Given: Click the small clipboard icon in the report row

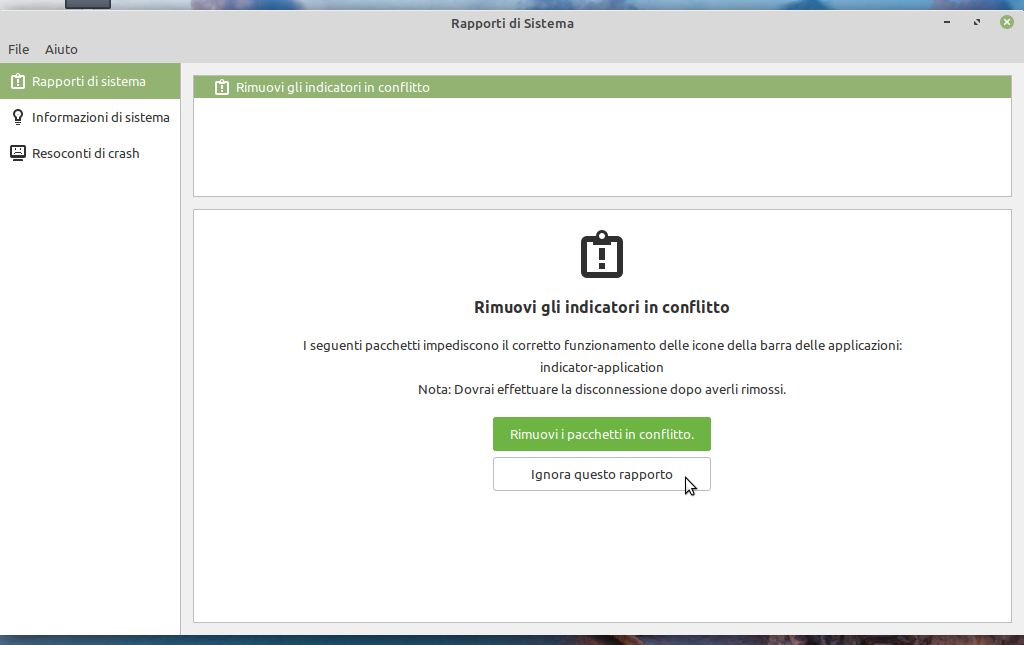Looking at the screenshot, I should click(222, 87).
